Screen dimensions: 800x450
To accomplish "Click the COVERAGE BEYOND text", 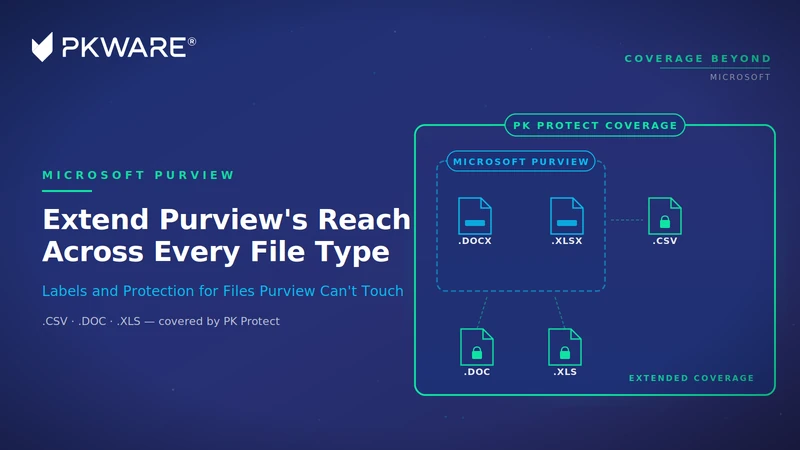I will [x=697, y=59].
